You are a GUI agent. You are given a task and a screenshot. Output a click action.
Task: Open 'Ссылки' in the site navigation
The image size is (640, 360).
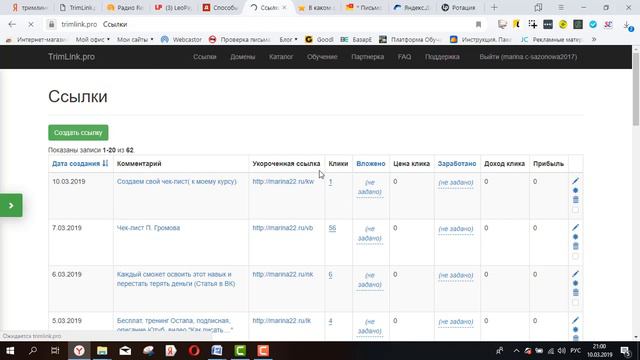click(204, 57)
